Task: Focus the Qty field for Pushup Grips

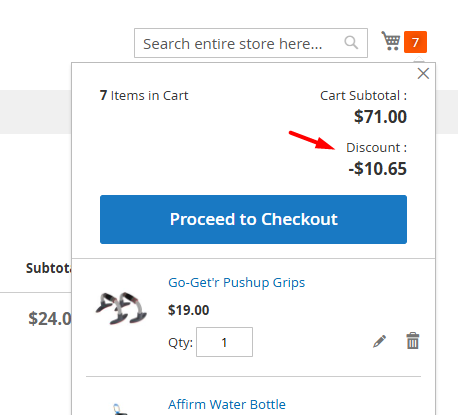Action: (224, 342)
